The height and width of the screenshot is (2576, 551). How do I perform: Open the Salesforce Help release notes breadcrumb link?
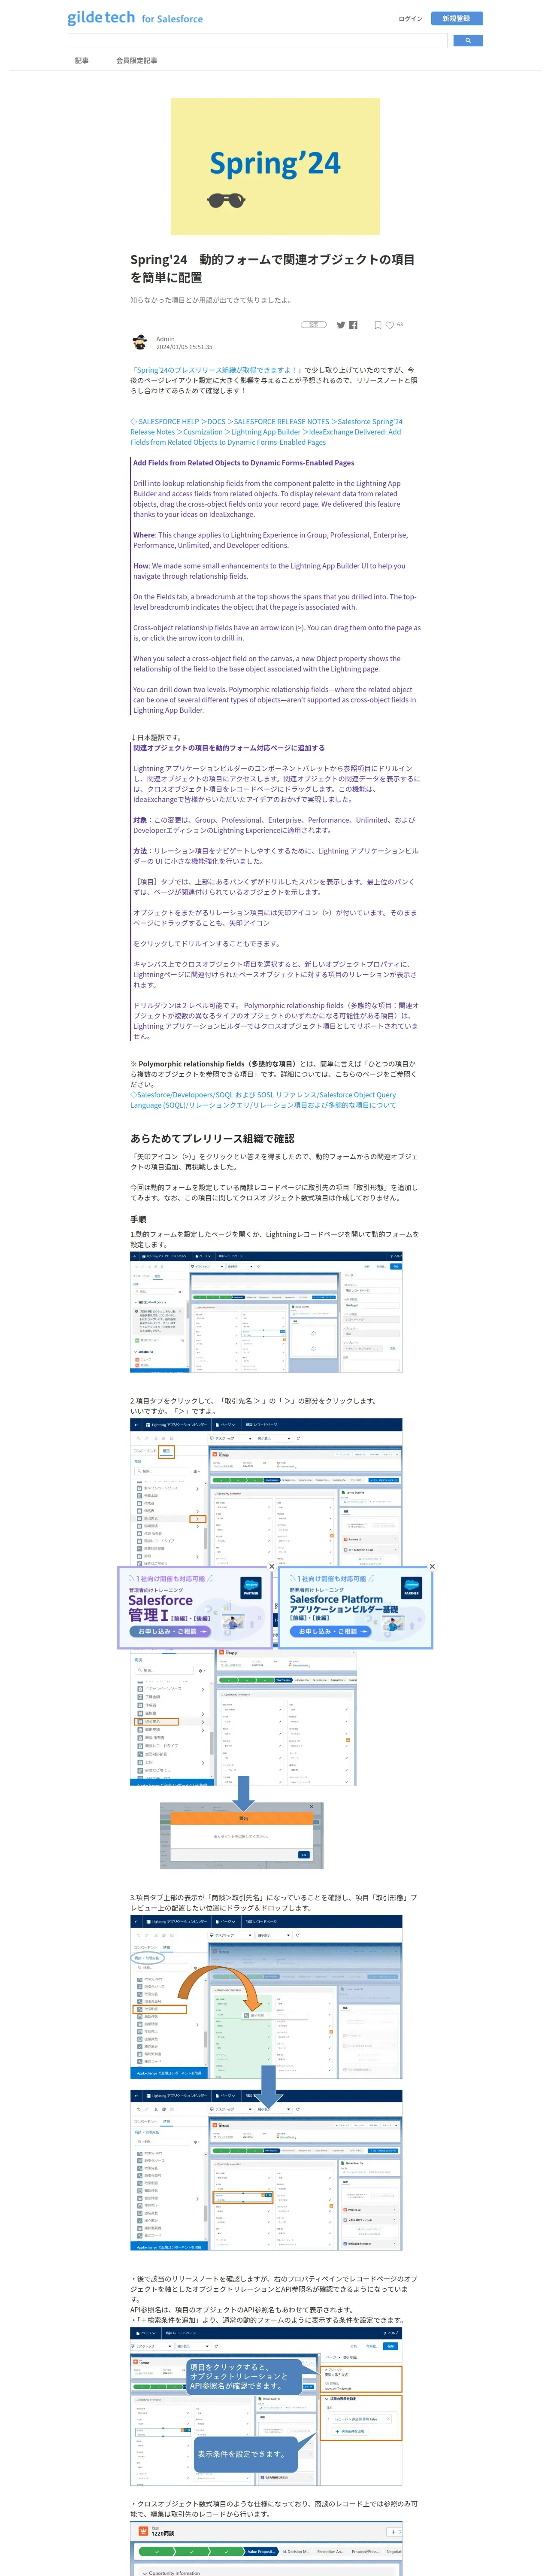point(266,432)
